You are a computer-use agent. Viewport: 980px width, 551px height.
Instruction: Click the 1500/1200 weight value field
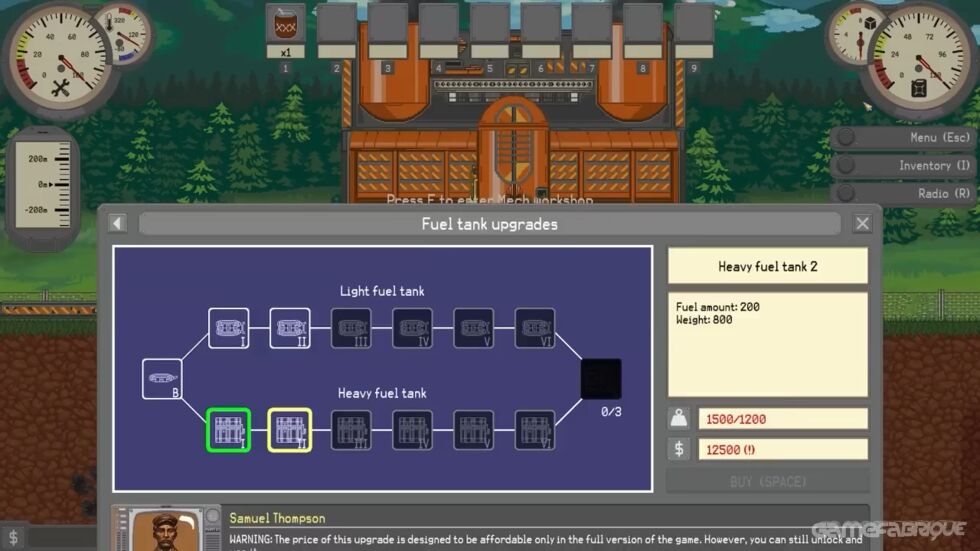[783, 419]
